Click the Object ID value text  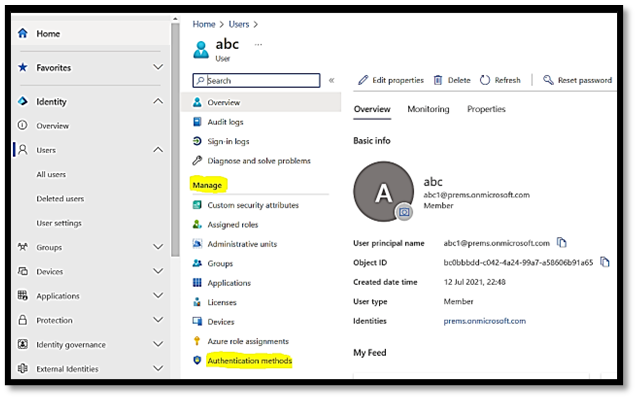[x=518, y=262]
